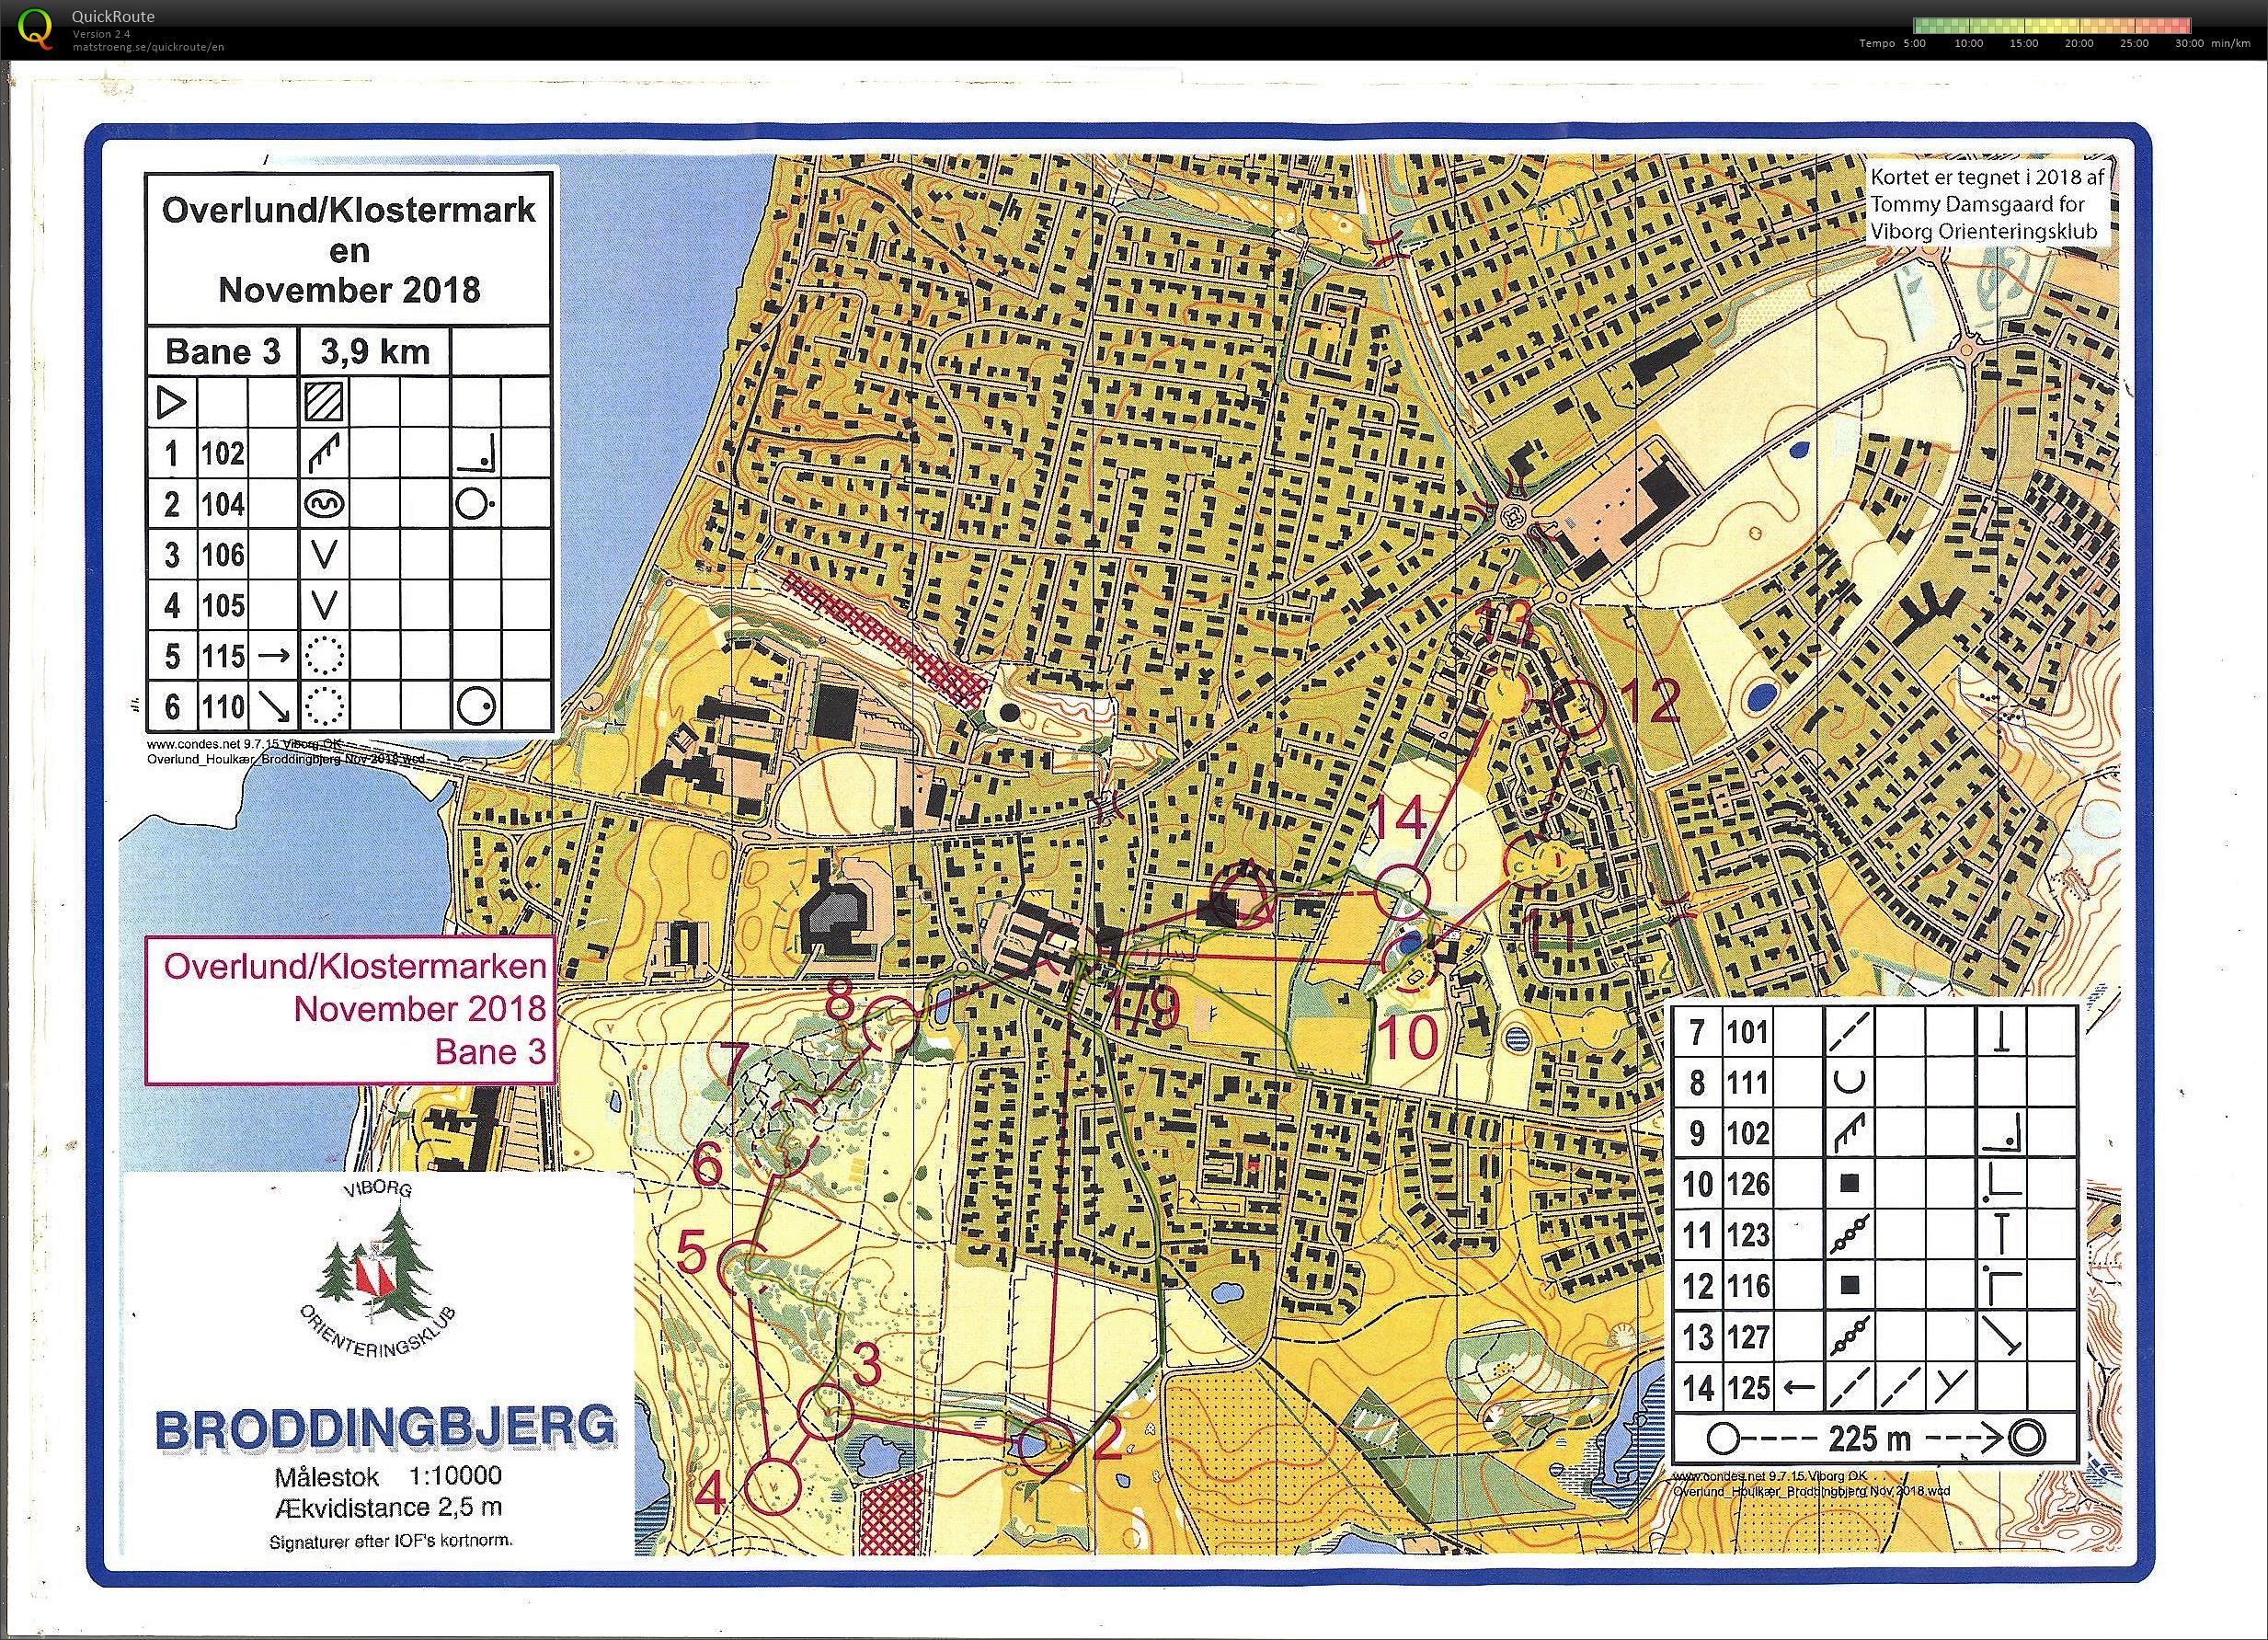Click the V symbol in row 105
2268x1640 pixels.
tap(324, 605)
